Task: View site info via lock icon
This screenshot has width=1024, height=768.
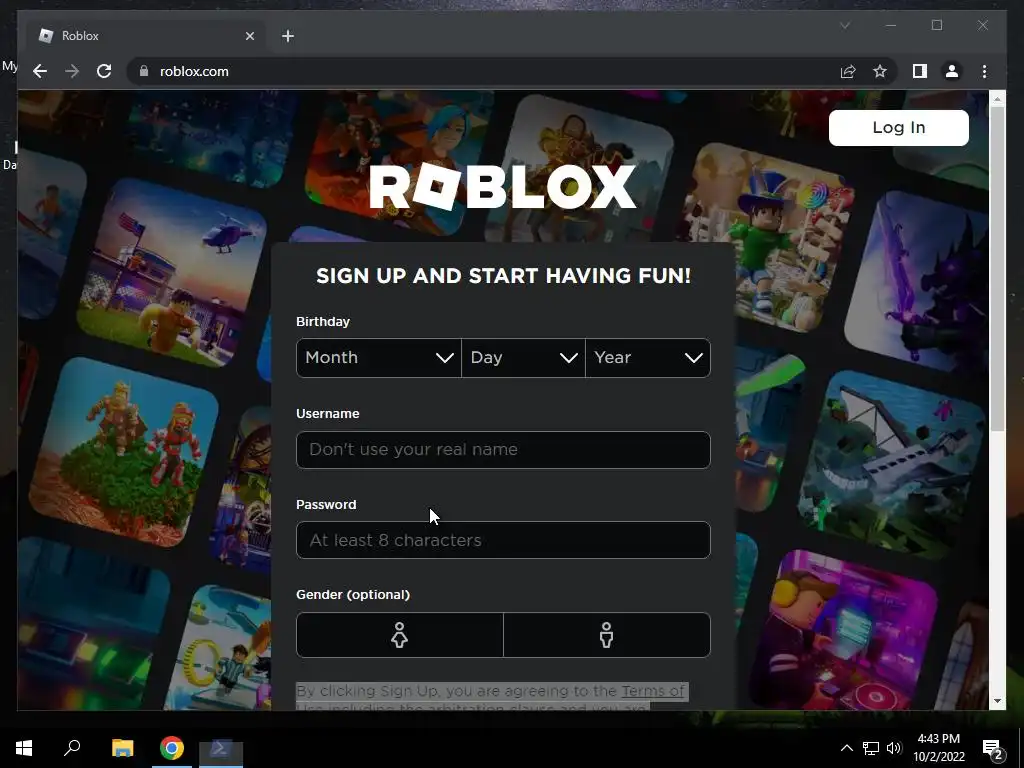Action: tap(144, 71)
